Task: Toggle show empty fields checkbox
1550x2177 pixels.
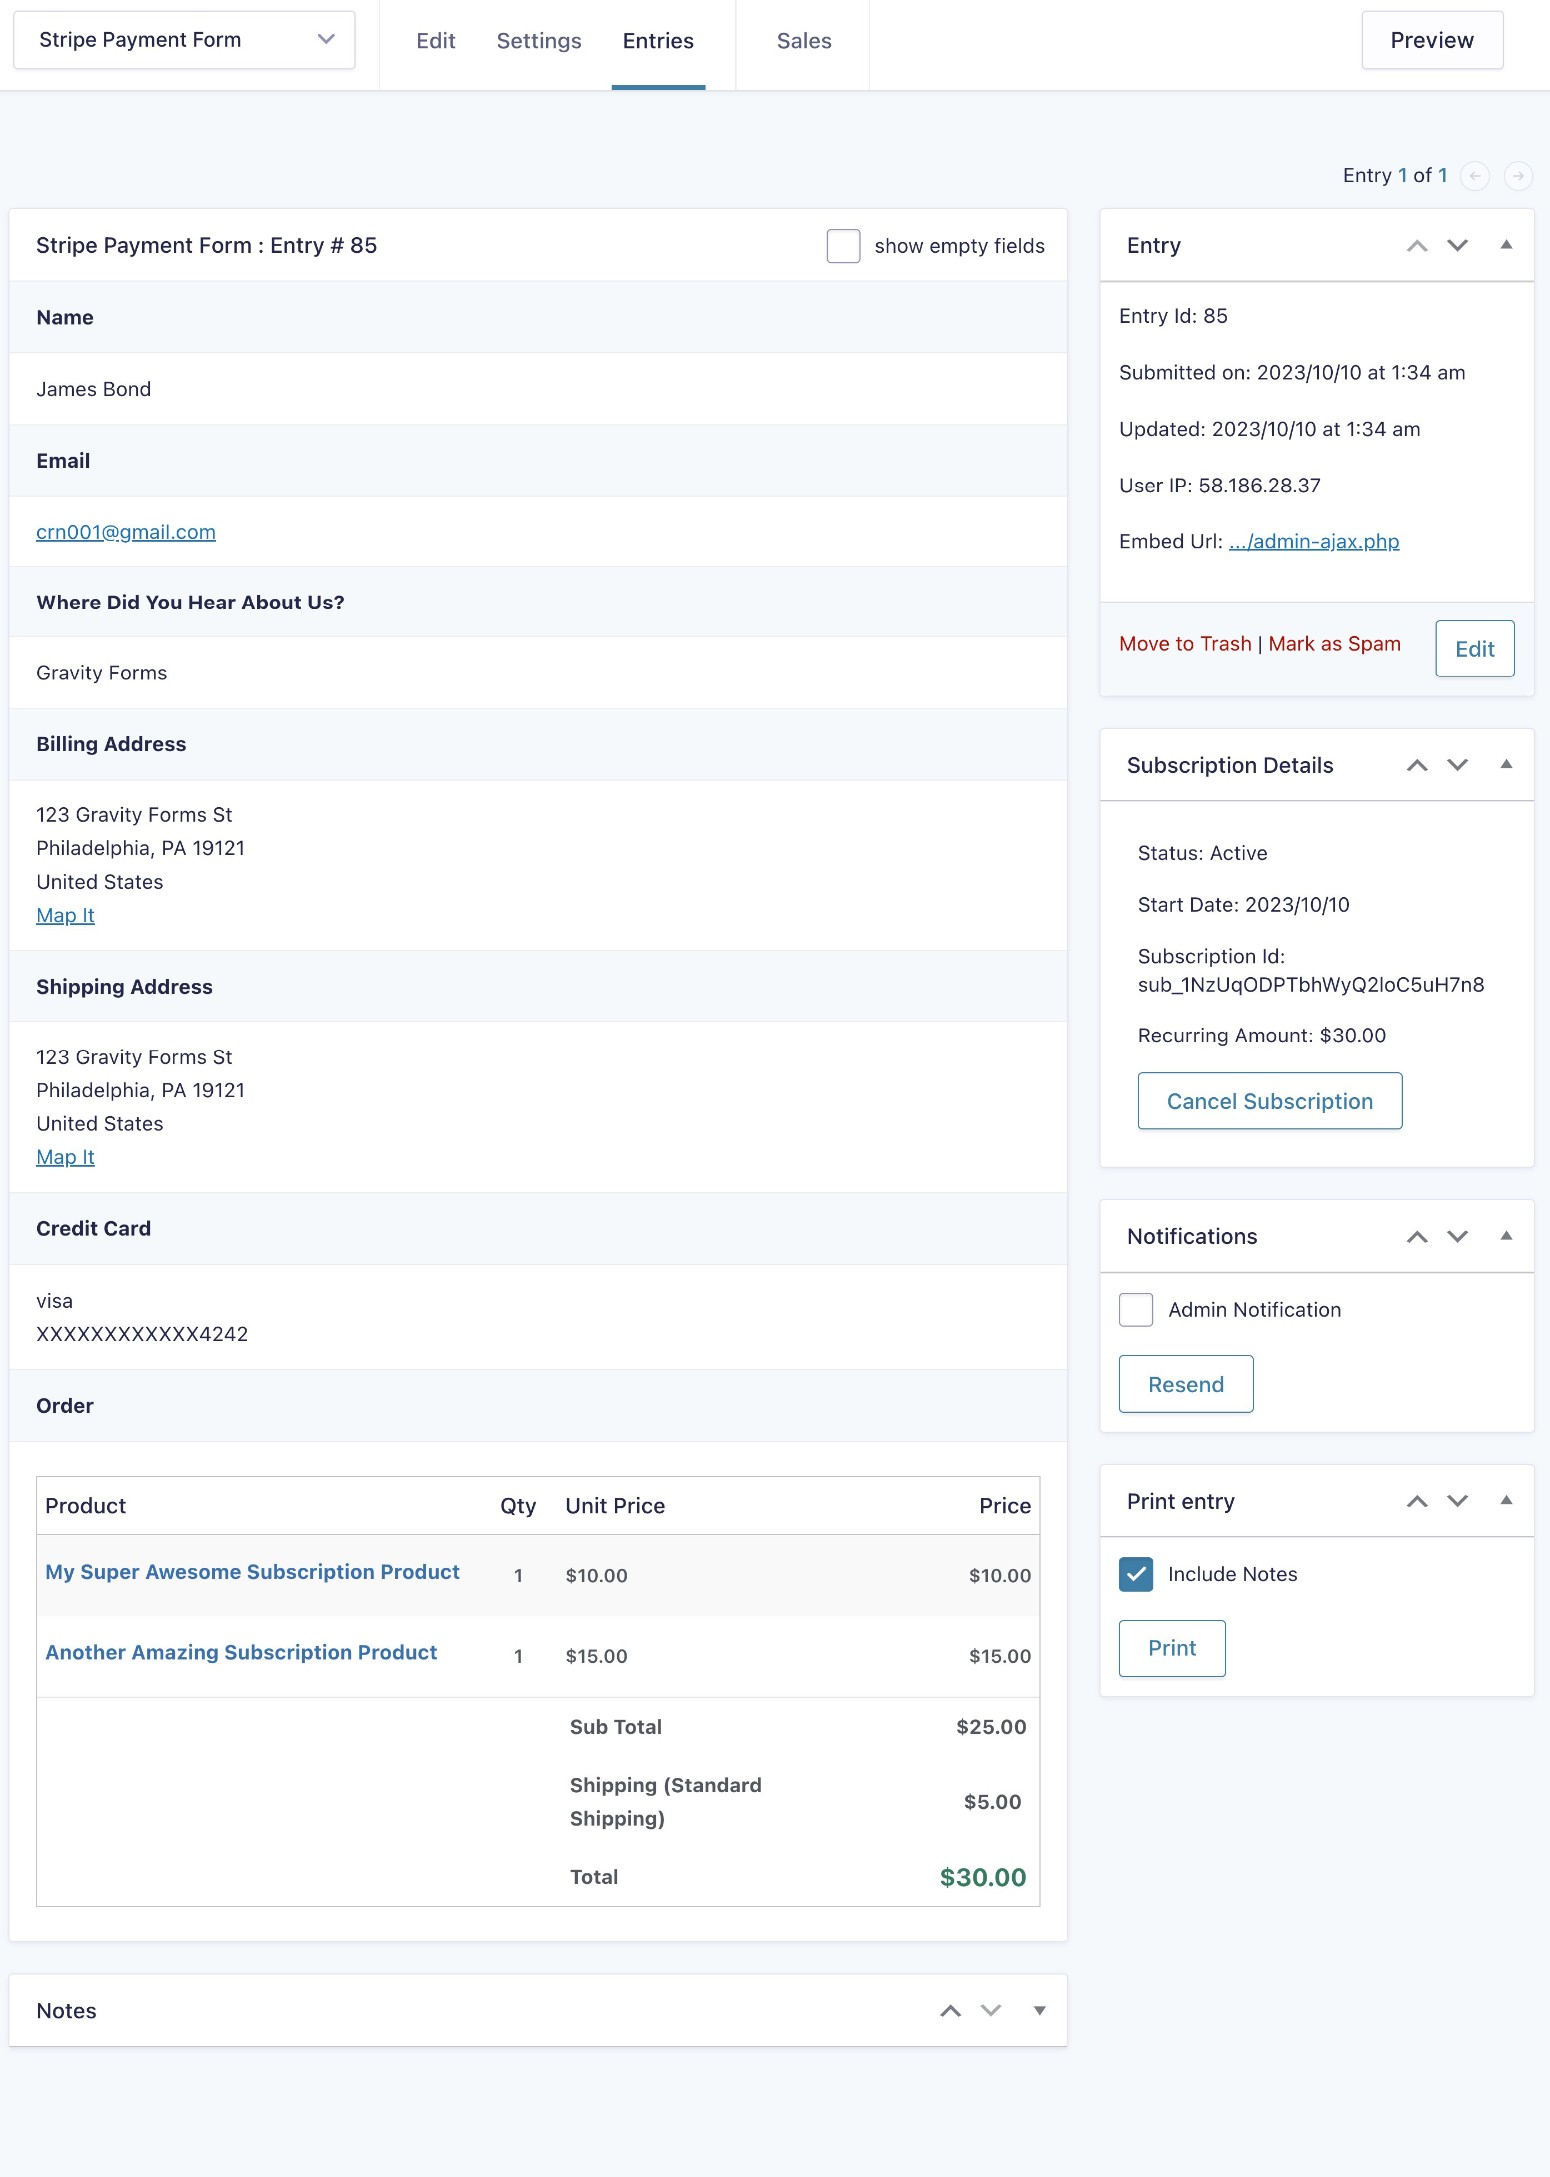Action: [x=843, y=246]
